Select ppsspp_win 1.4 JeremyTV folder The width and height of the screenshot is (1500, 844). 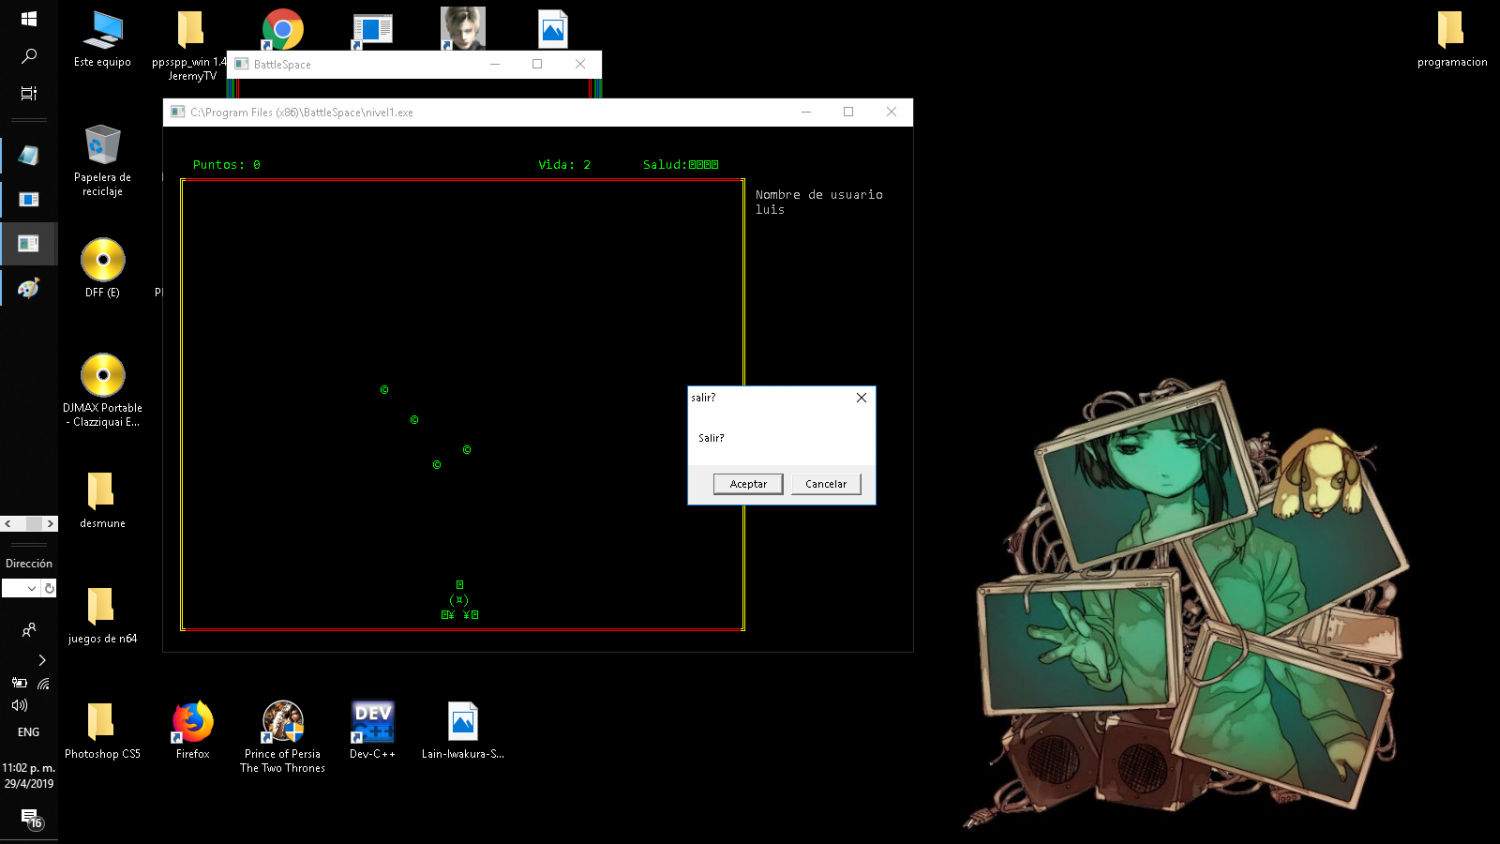(x=190, y=45)
